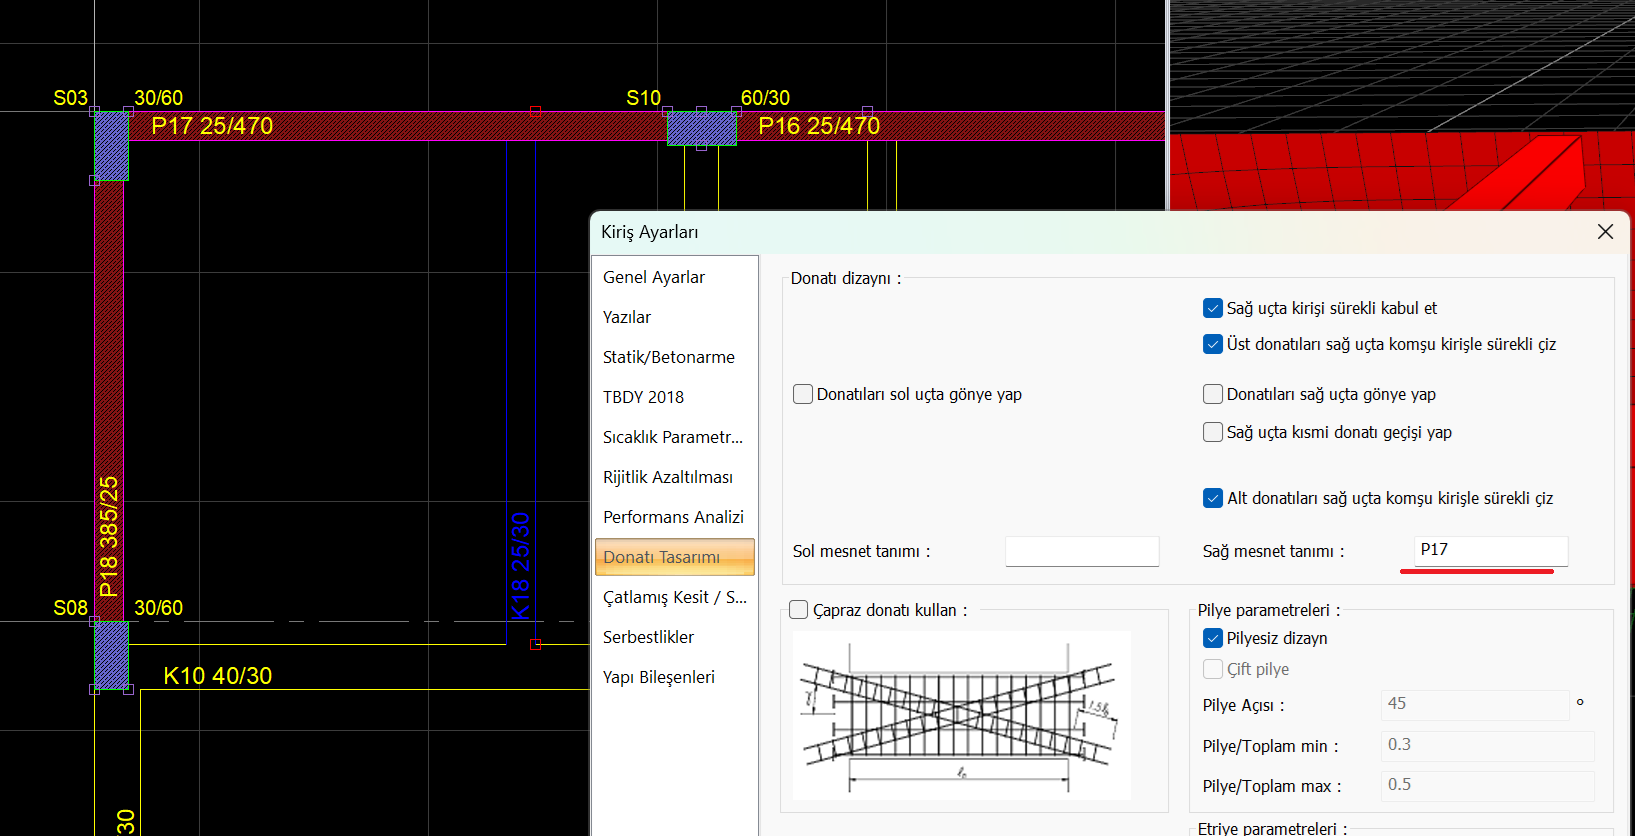Screen dimensions: 1635x836
Task: Enable Çapraz donatı kullan checkbox
Action: point(799,610)
